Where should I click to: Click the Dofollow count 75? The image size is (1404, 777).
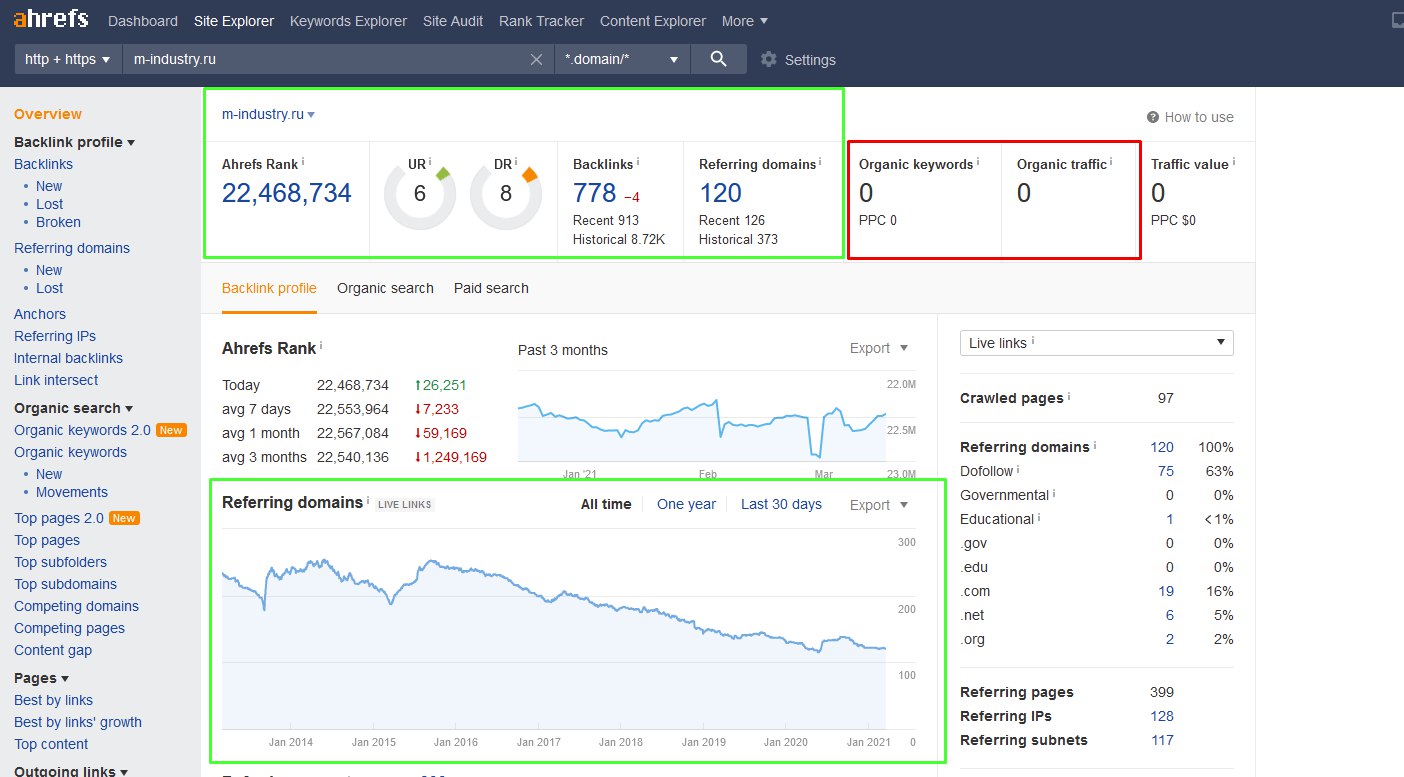tap(1166, 471)
